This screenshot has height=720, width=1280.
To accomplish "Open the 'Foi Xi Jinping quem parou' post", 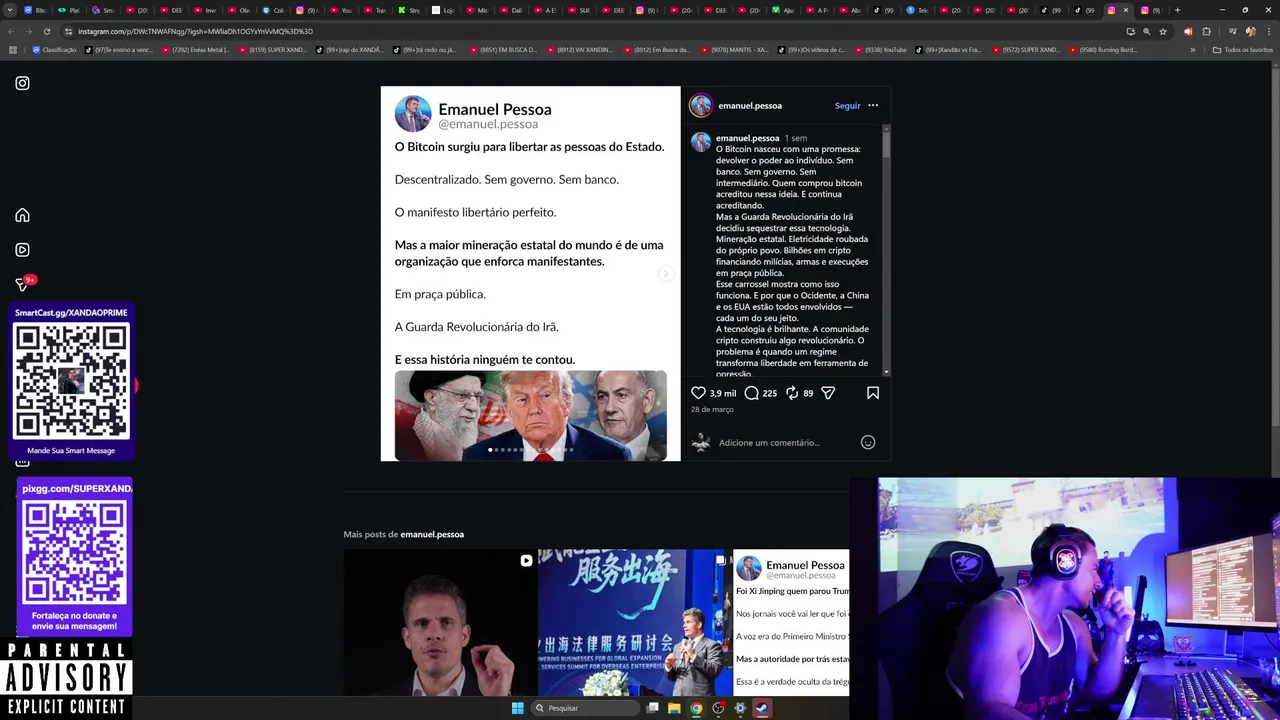I will click(791, 622).
